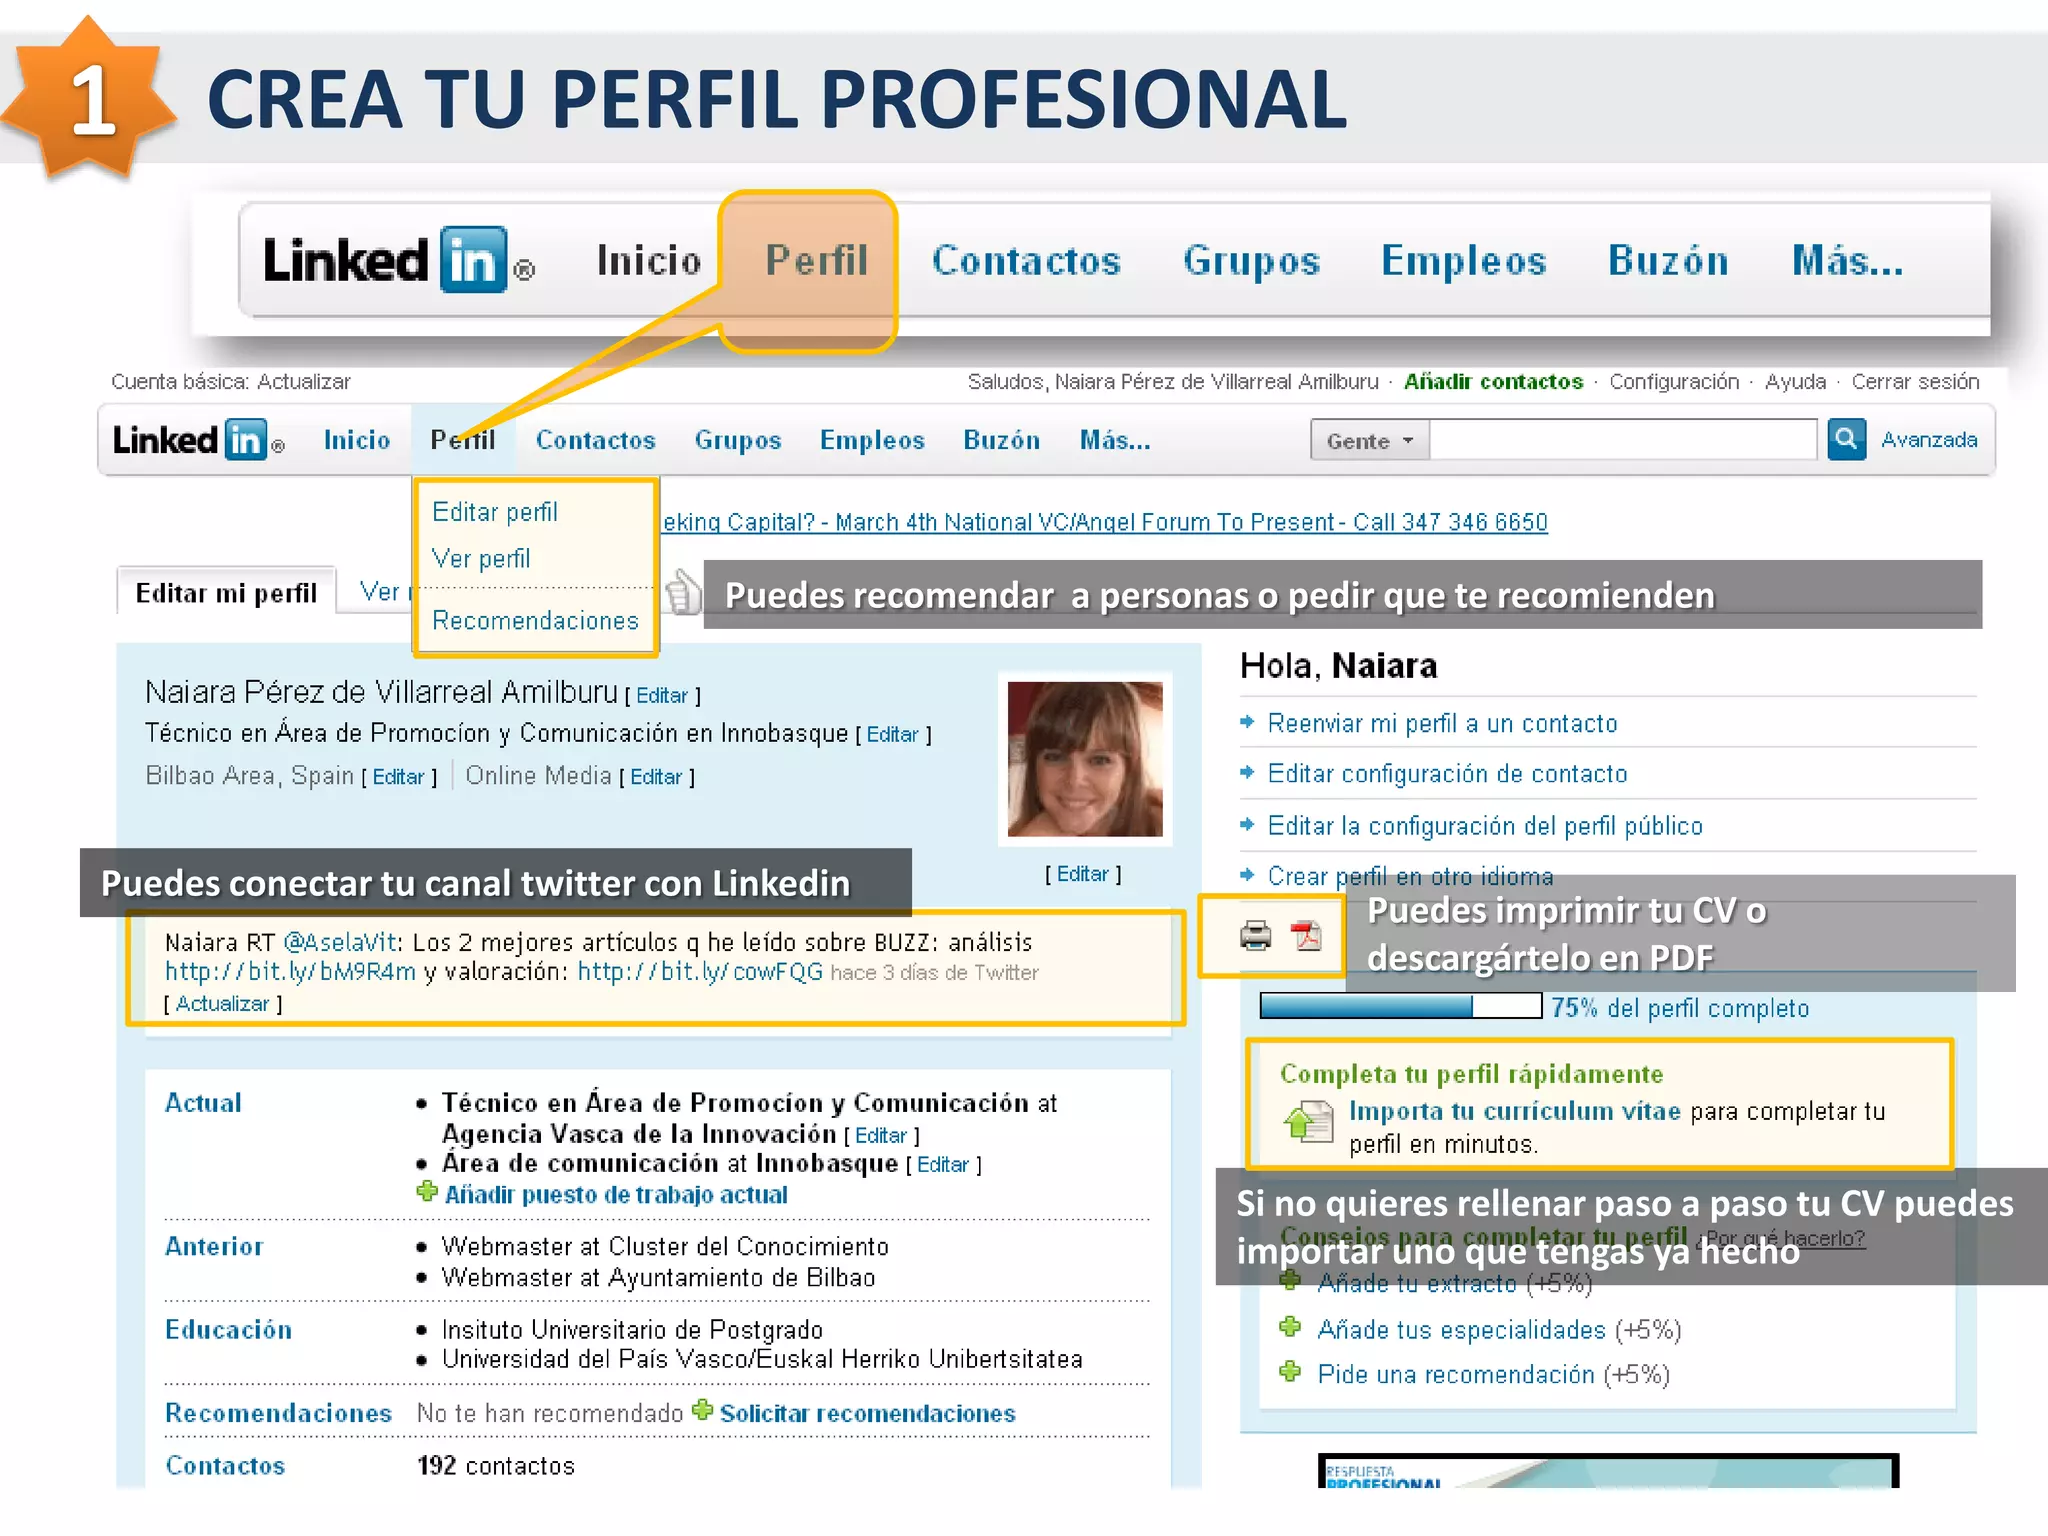Click @AselaVit mention in tweet

pos(340,942)
